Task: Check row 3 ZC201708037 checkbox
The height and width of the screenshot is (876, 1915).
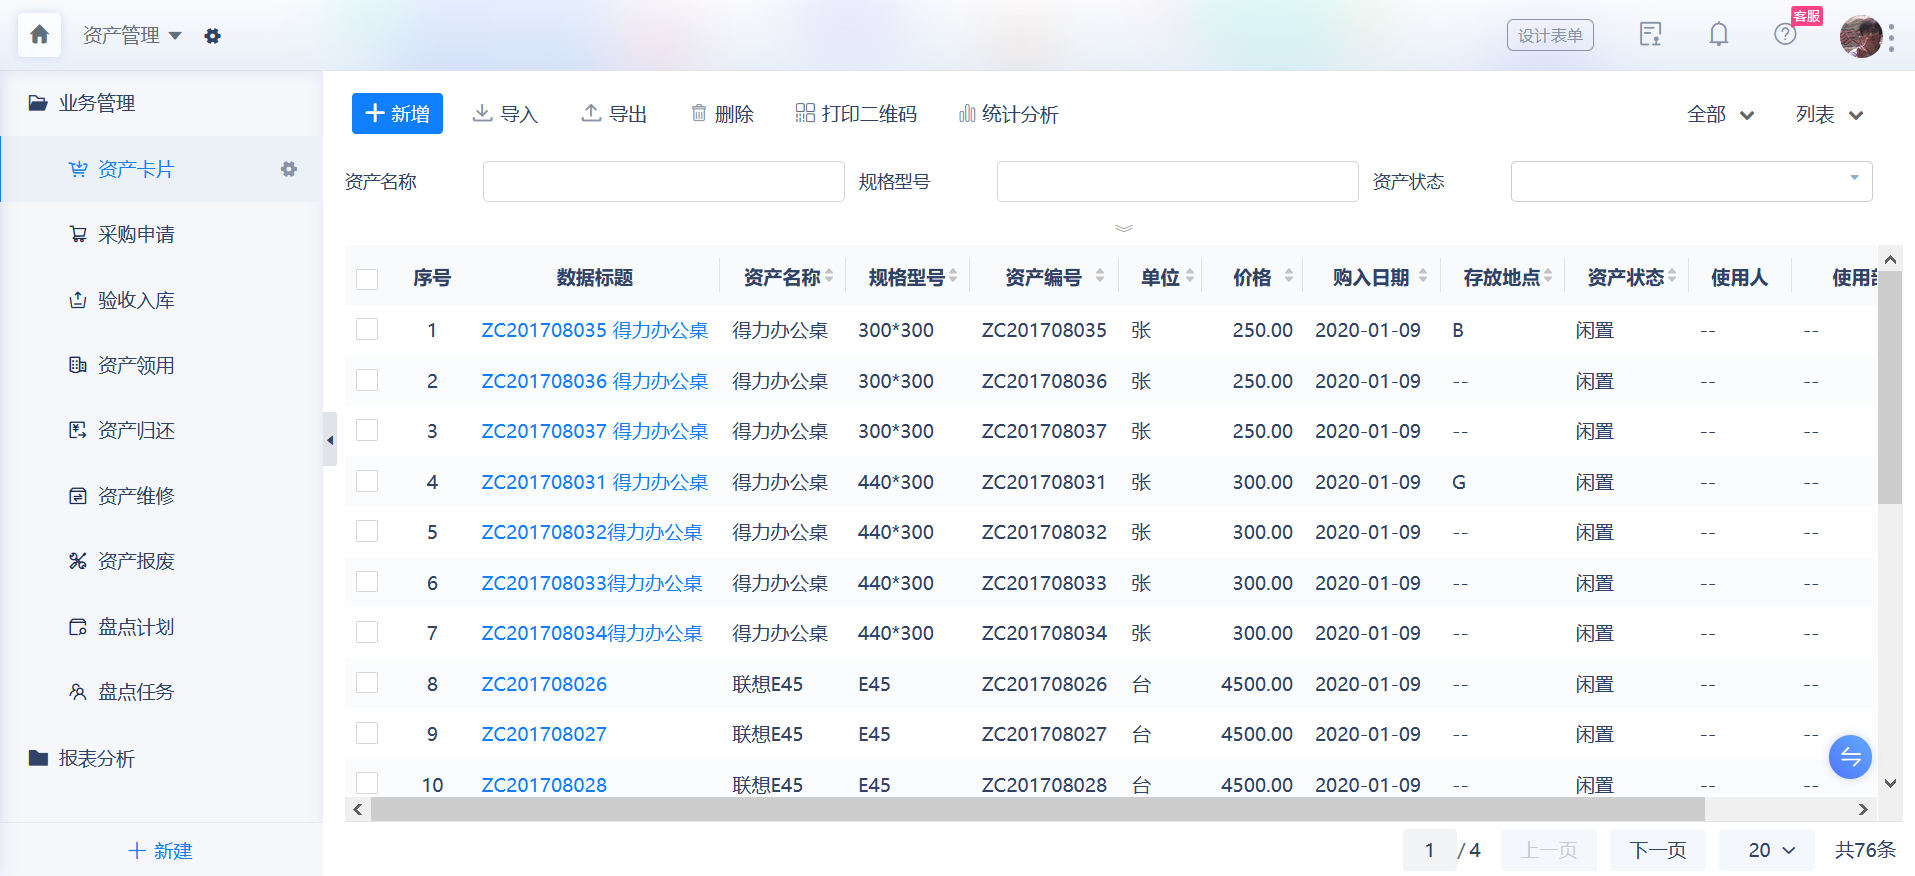Action: [x=367, y=430]
